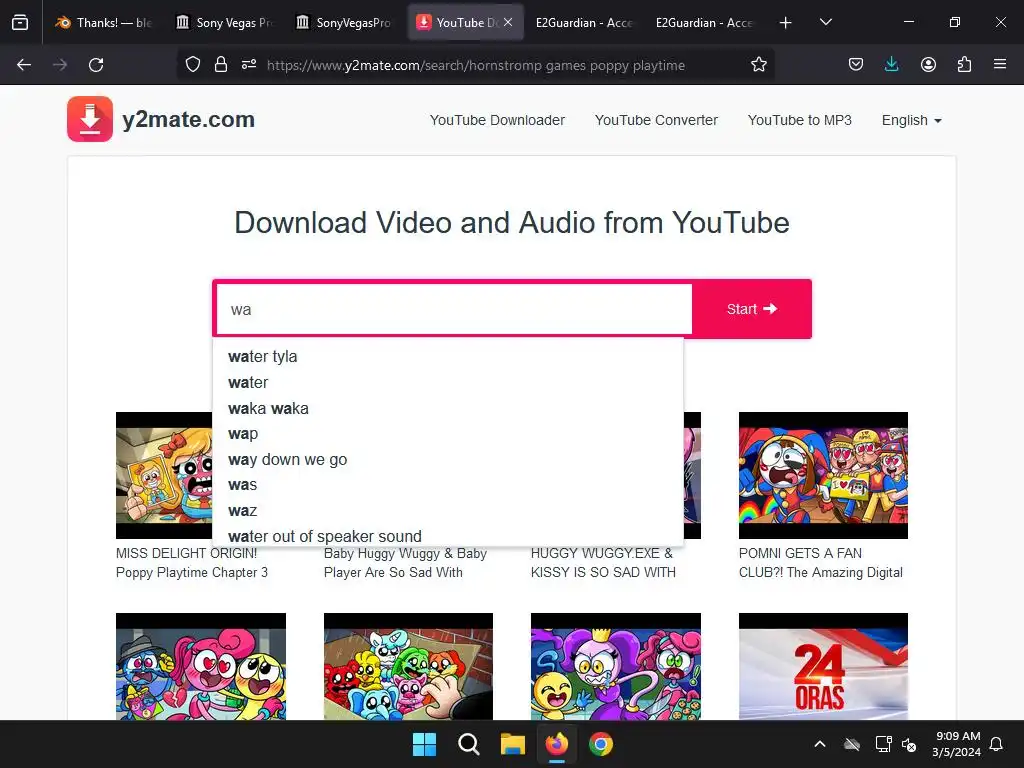Viewport: 1024px width, 768px height.
Task: Open the muted volume tray icon
Action: [909, 744]
